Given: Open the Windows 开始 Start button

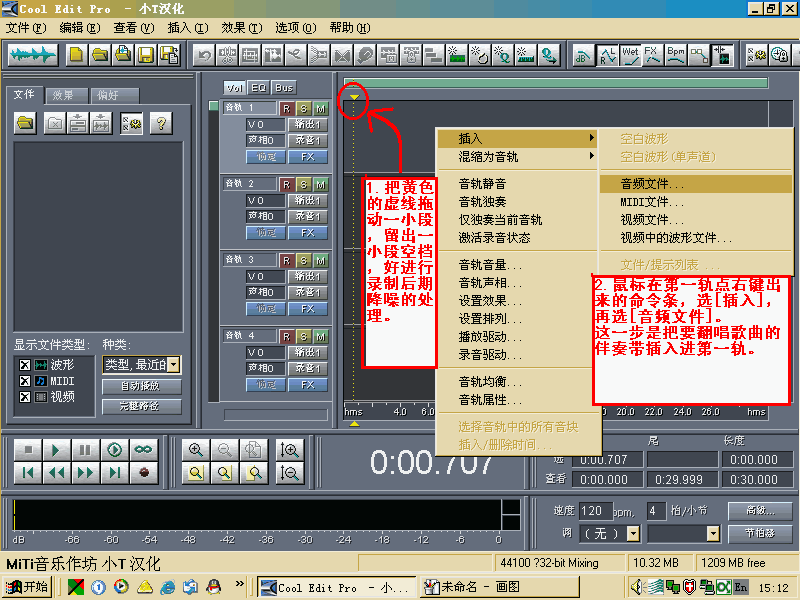Looking at the screenshot, I should tap(28, 587).
